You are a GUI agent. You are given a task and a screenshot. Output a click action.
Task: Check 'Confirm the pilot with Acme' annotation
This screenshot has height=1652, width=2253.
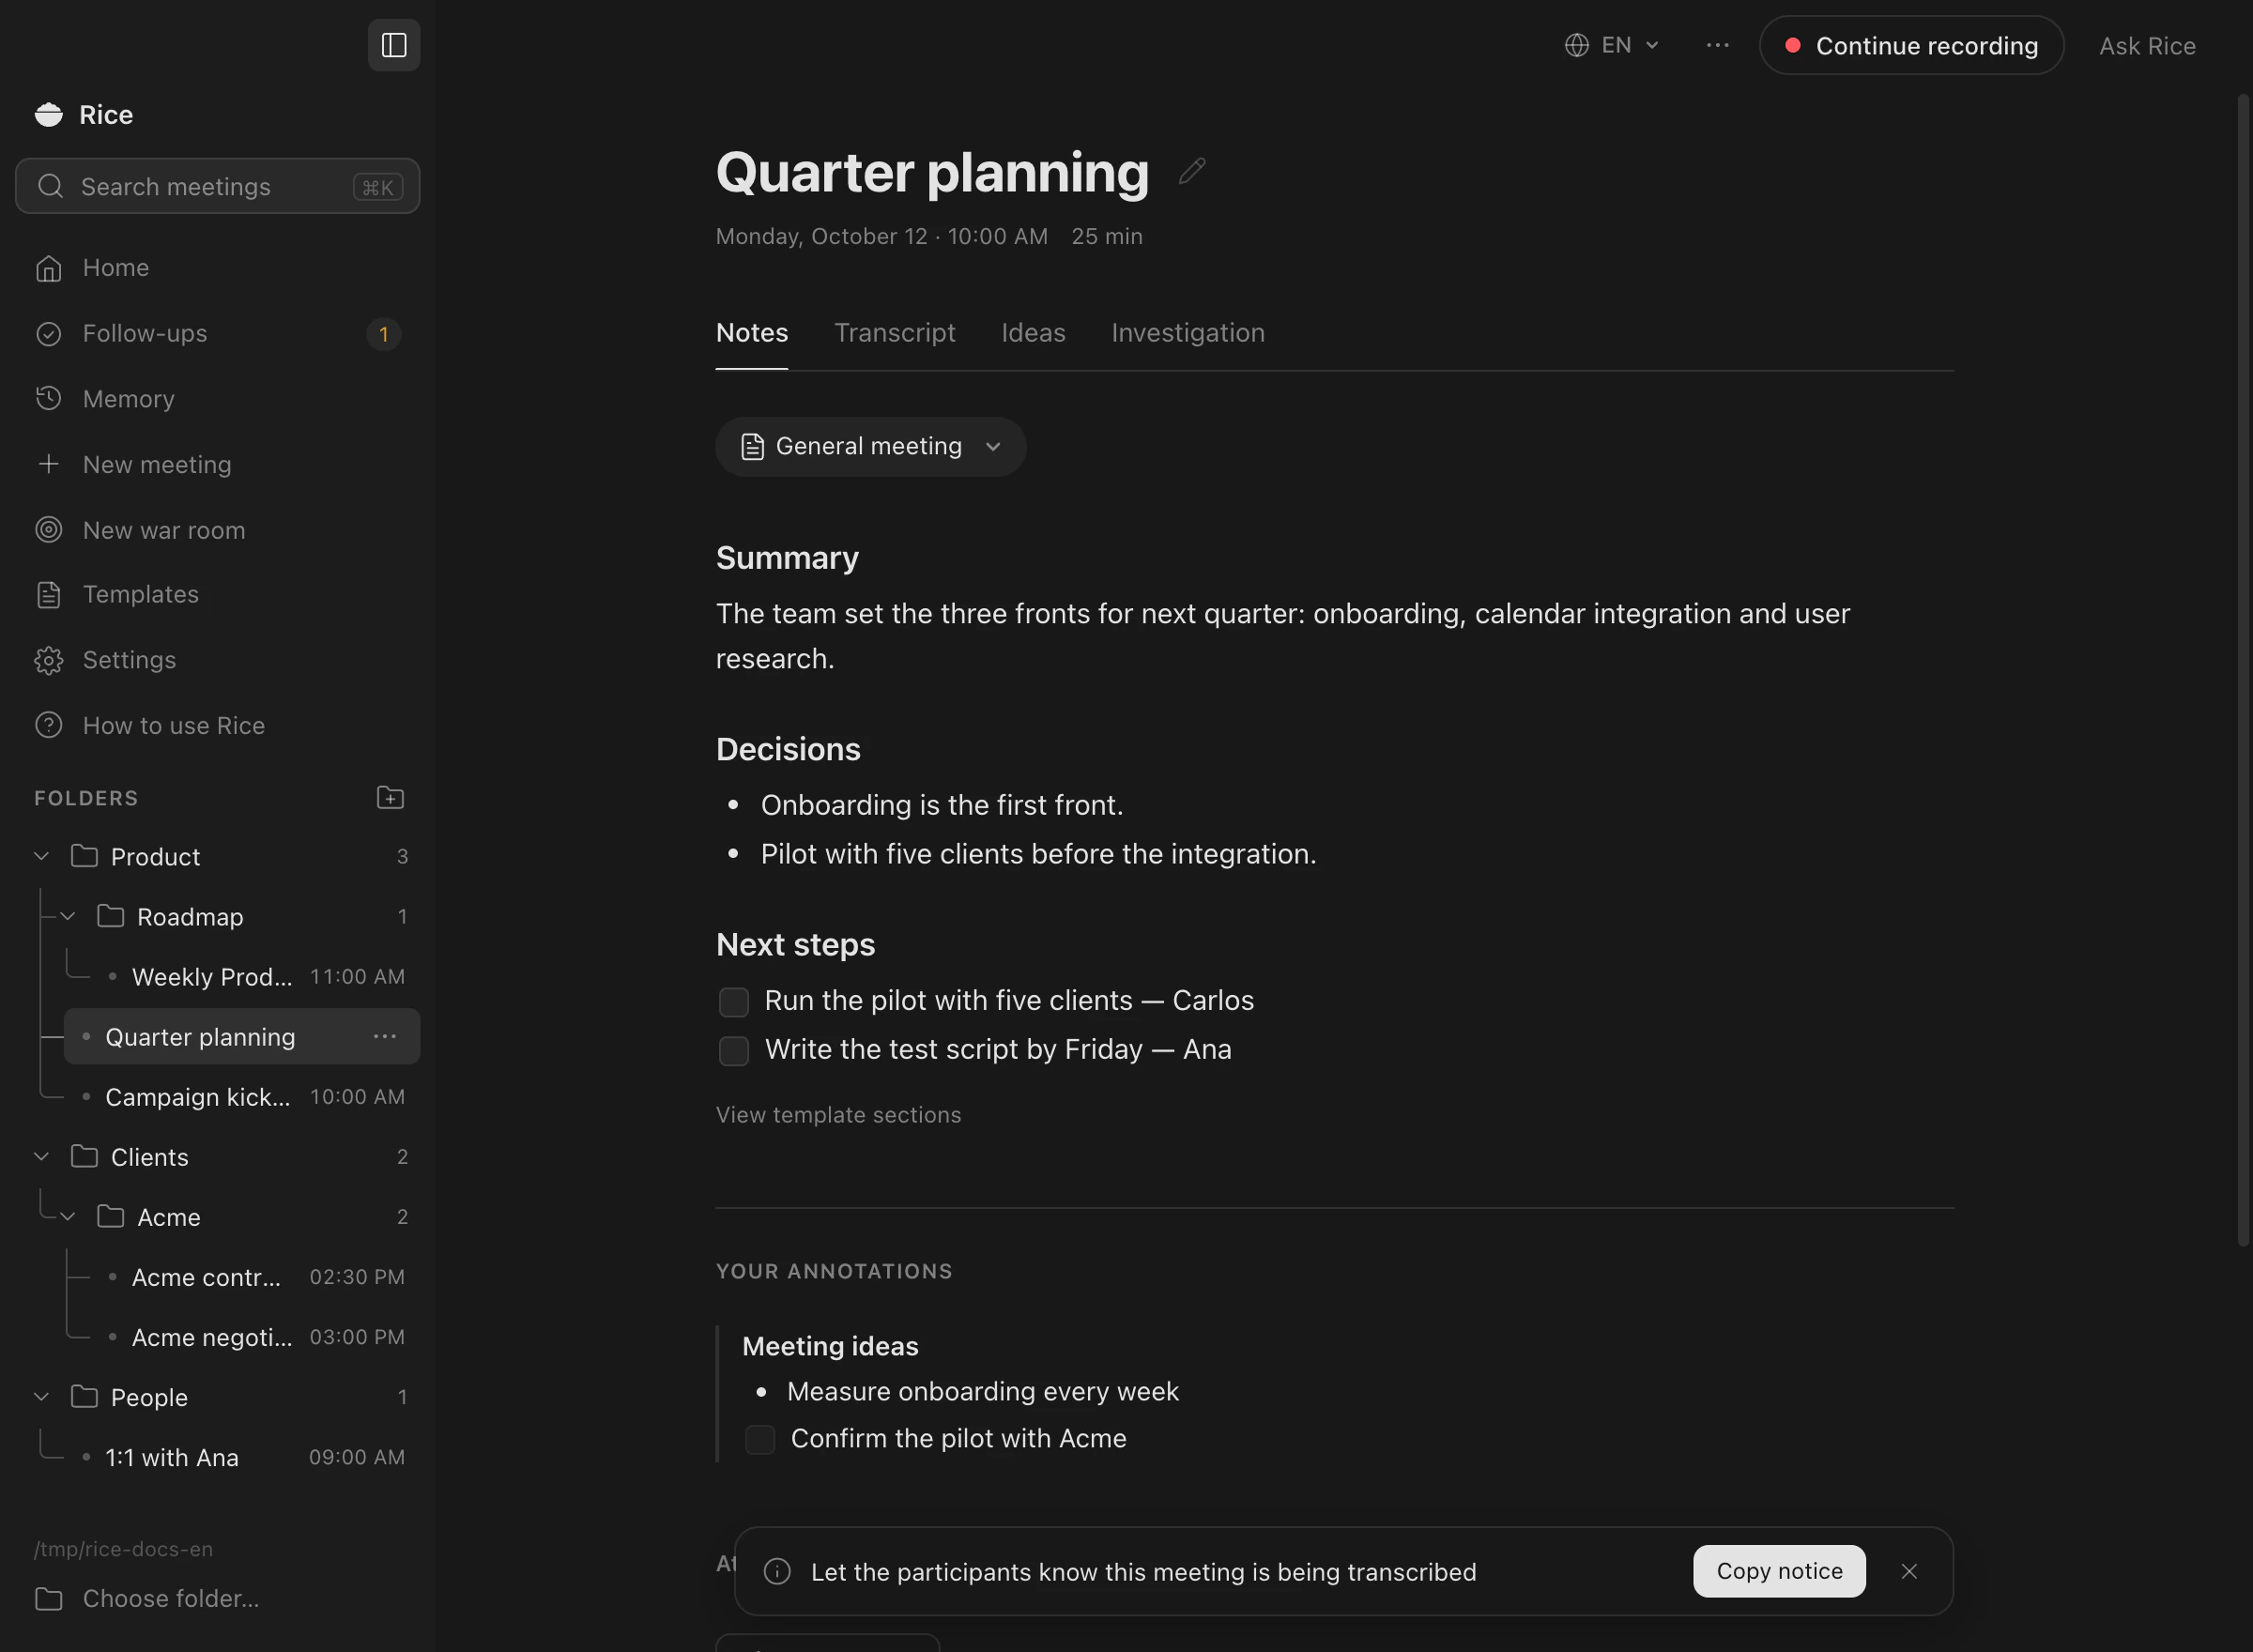(x=760, y=1439)
